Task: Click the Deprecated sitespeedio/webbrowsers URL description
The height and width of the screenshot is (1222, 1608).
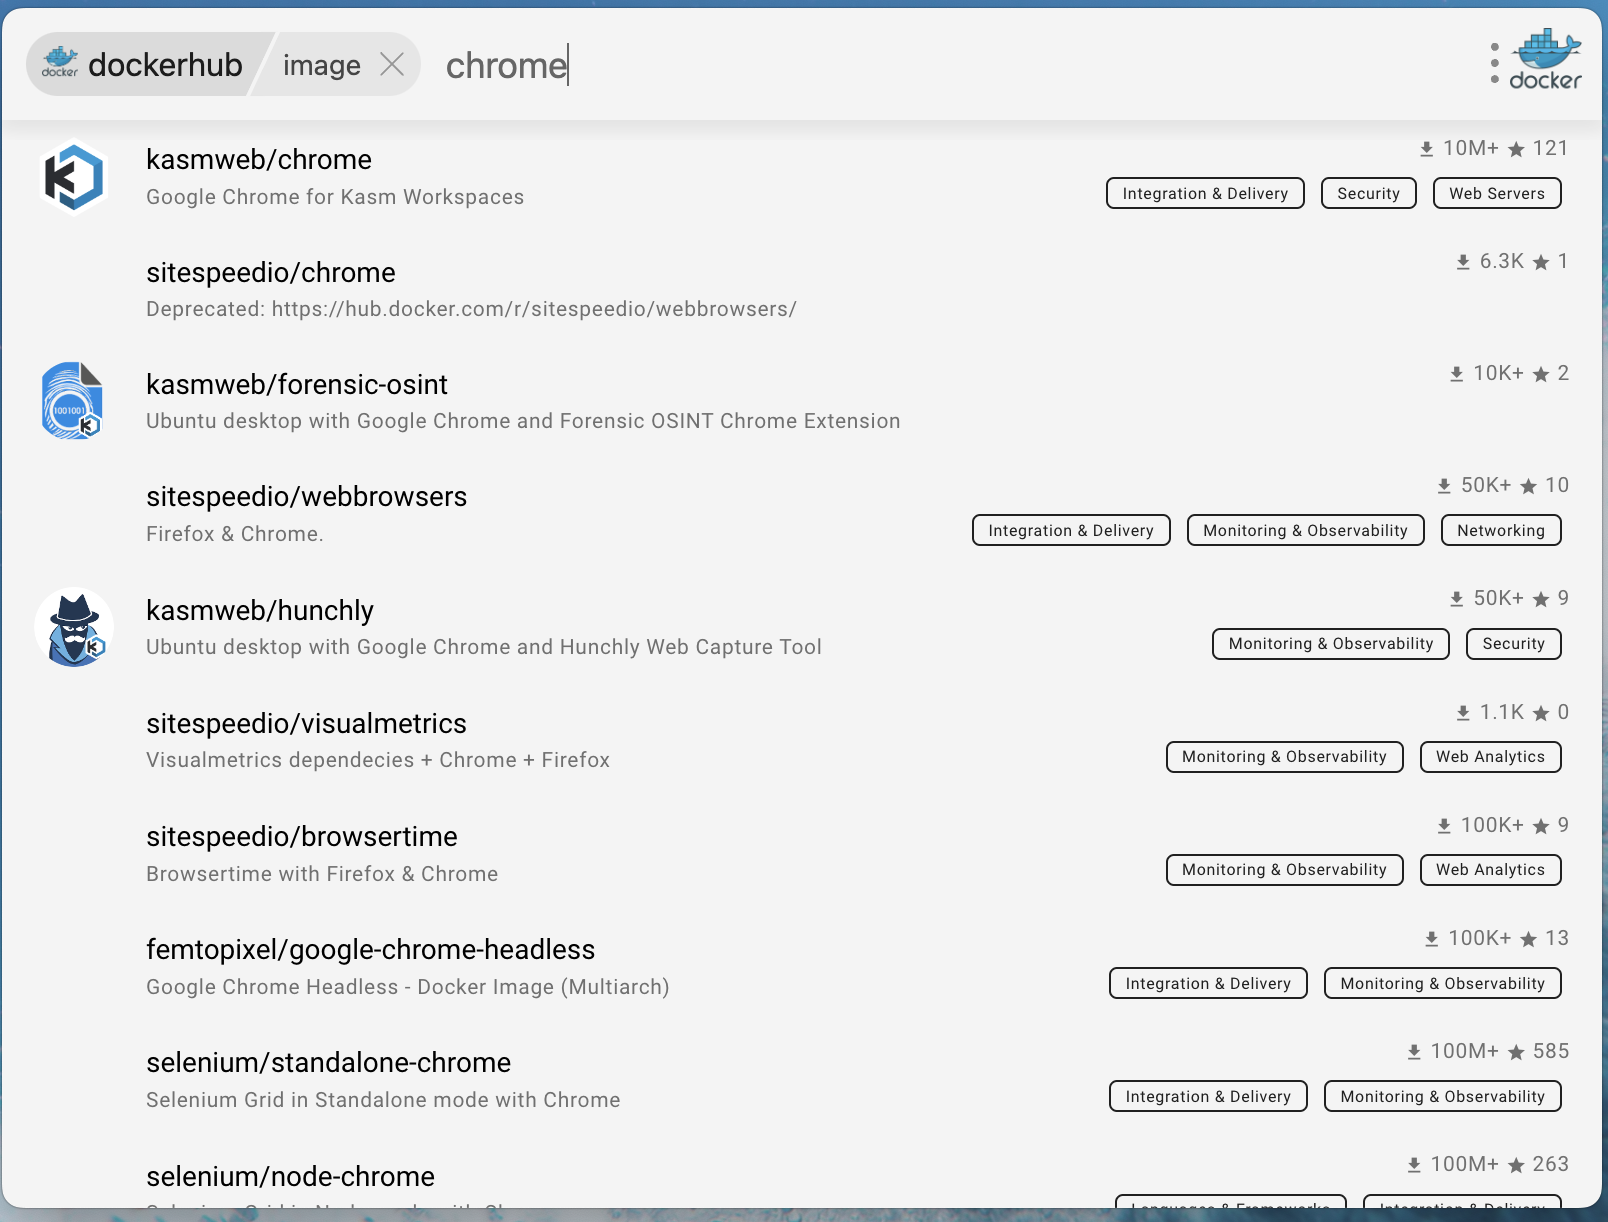Action: tap(471, 309)
